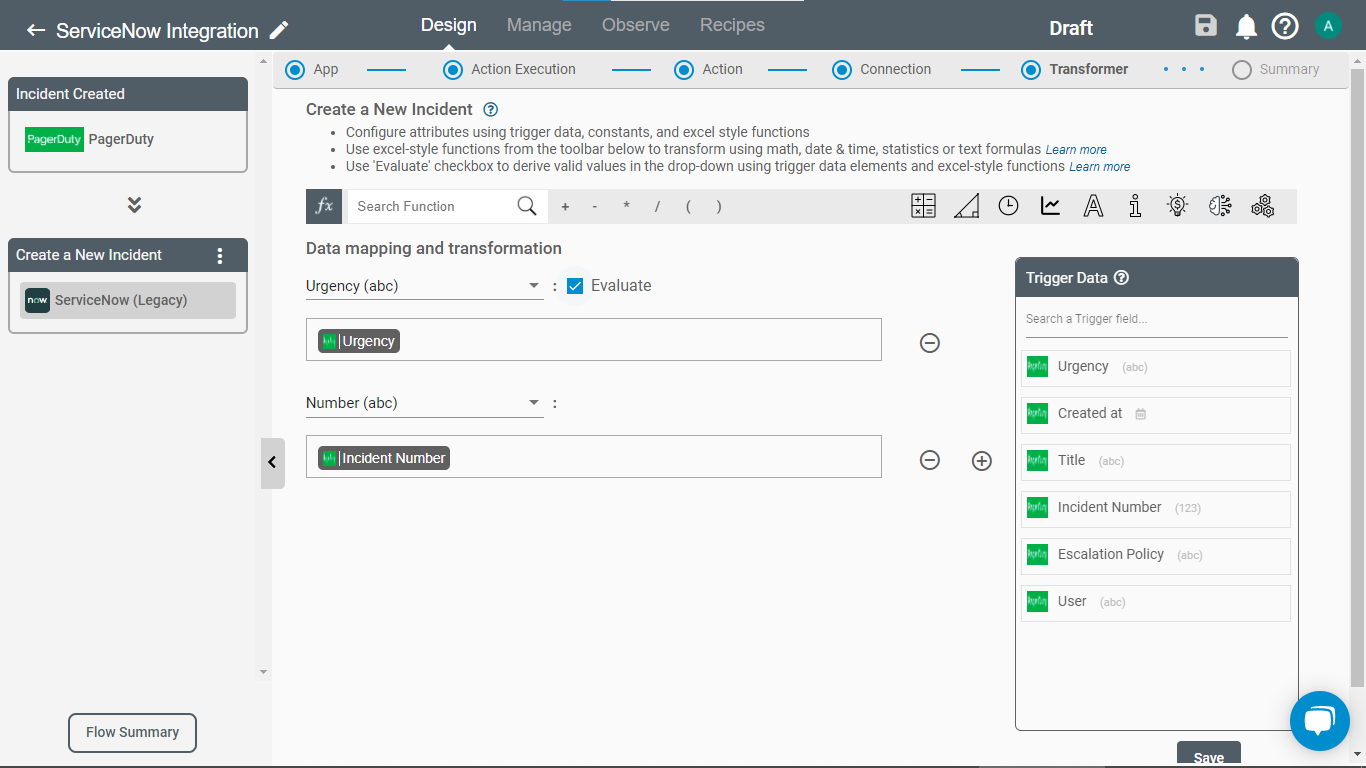The height and width of the screenshot is (768, 1366).
Task: Insert opening parenthesis
Action: click(x=688, y=207)
